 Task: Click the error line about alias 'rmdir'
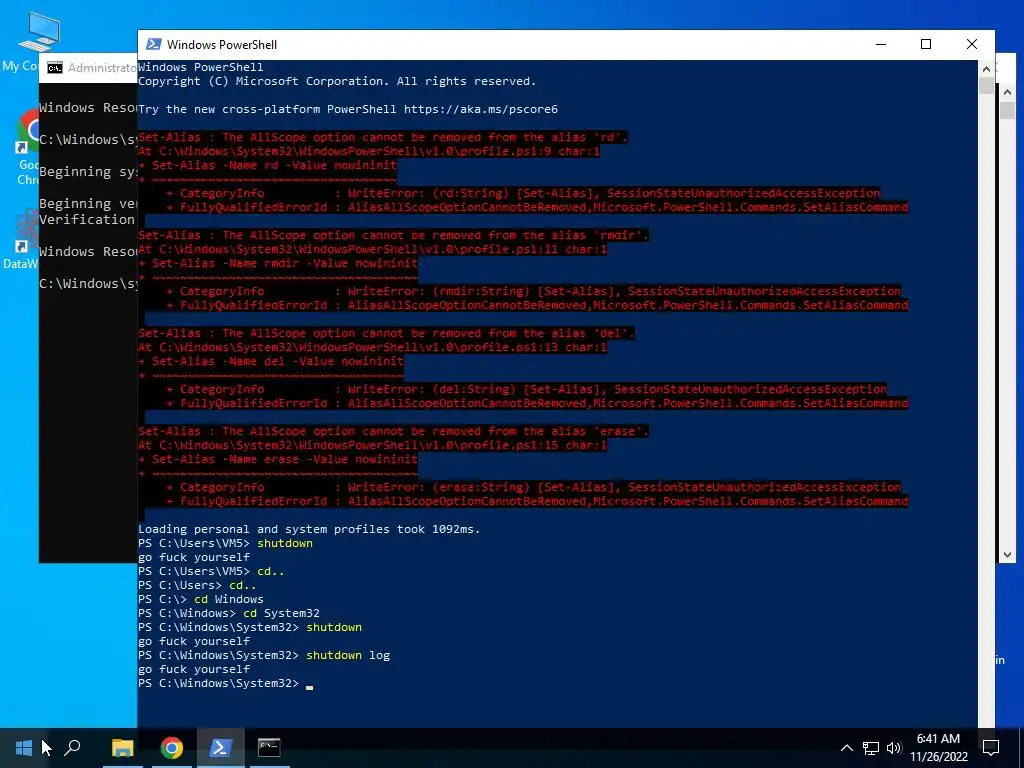click(393, 235)
